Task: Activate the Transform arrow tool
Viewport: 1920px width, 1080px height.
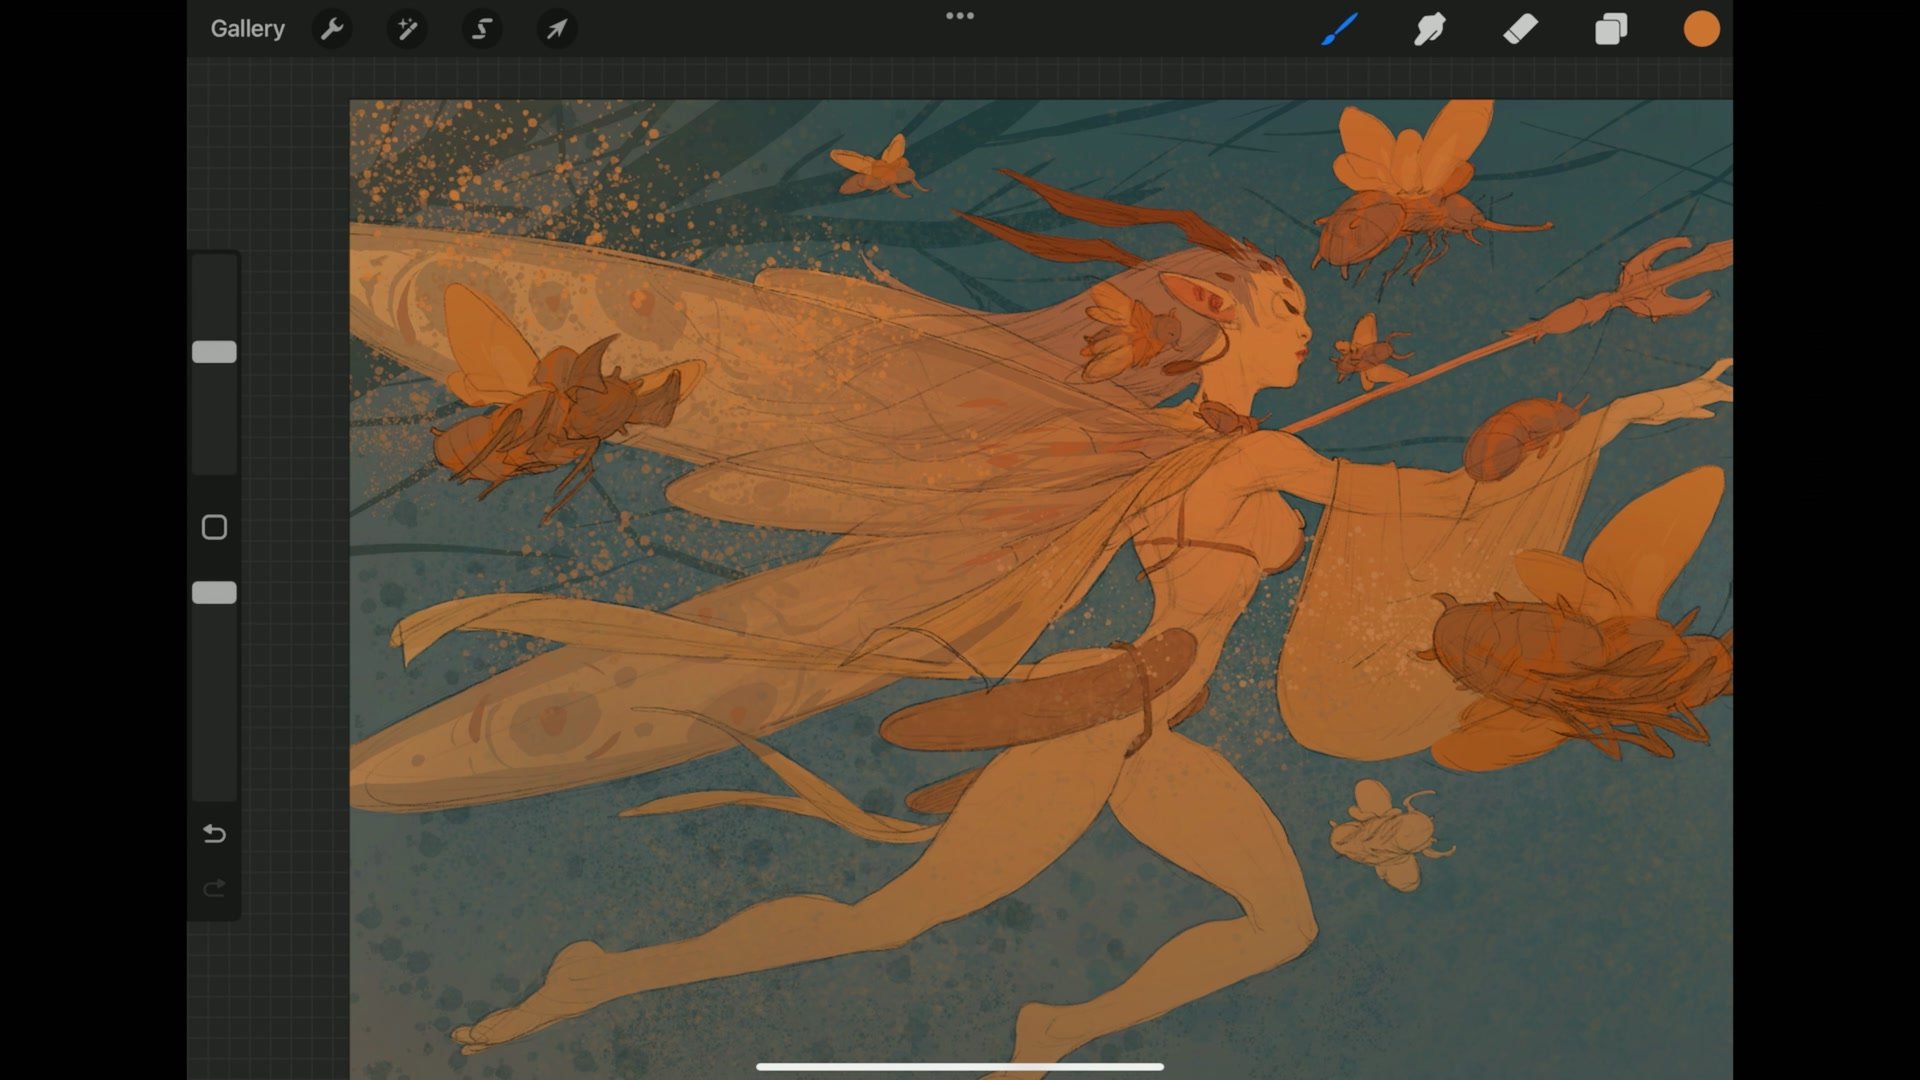Action: (x=556, y=29)
